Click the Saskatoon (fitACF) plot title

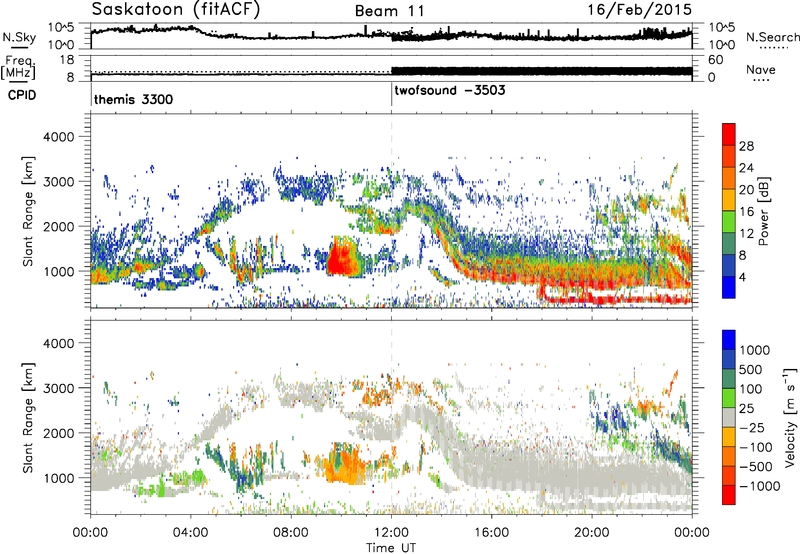(176, 9)
